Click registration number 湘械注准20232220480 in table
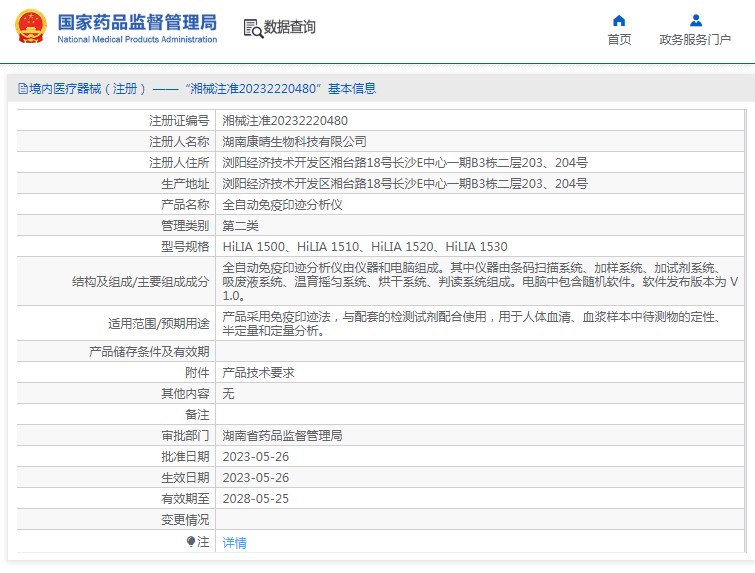755x573 pixels. coord(285,120)
